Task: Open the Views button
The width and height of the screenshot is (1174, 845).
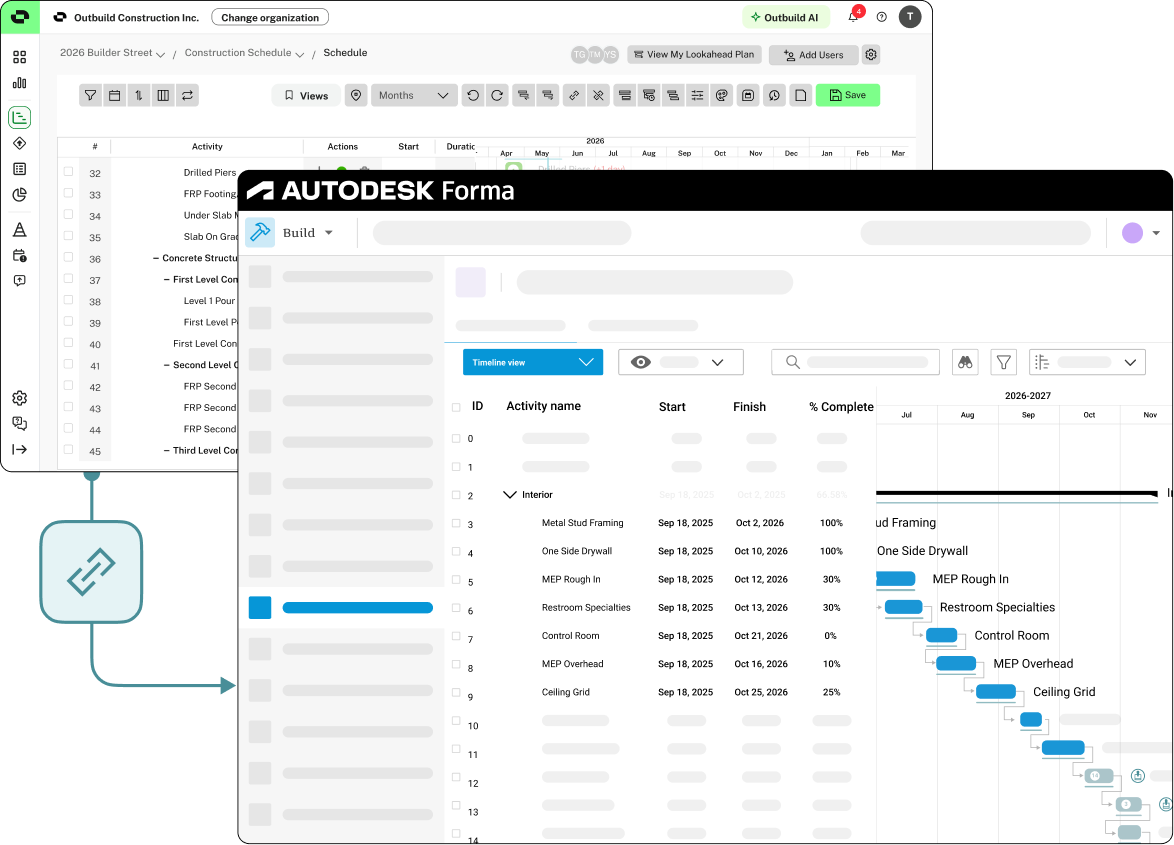Action: (x=306, y=96)
